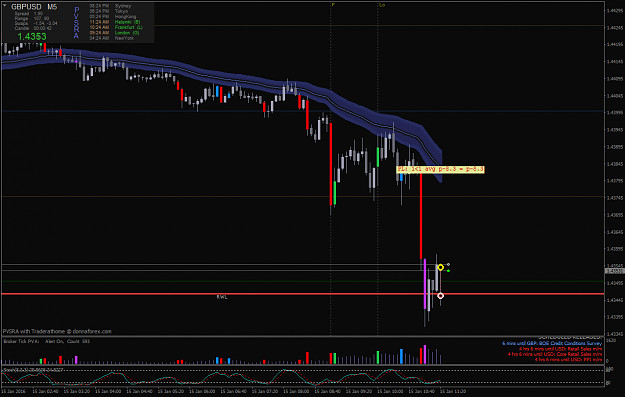Click the yellow circle trade marker
The image size is (625, 397).
[x=440, y=267]
